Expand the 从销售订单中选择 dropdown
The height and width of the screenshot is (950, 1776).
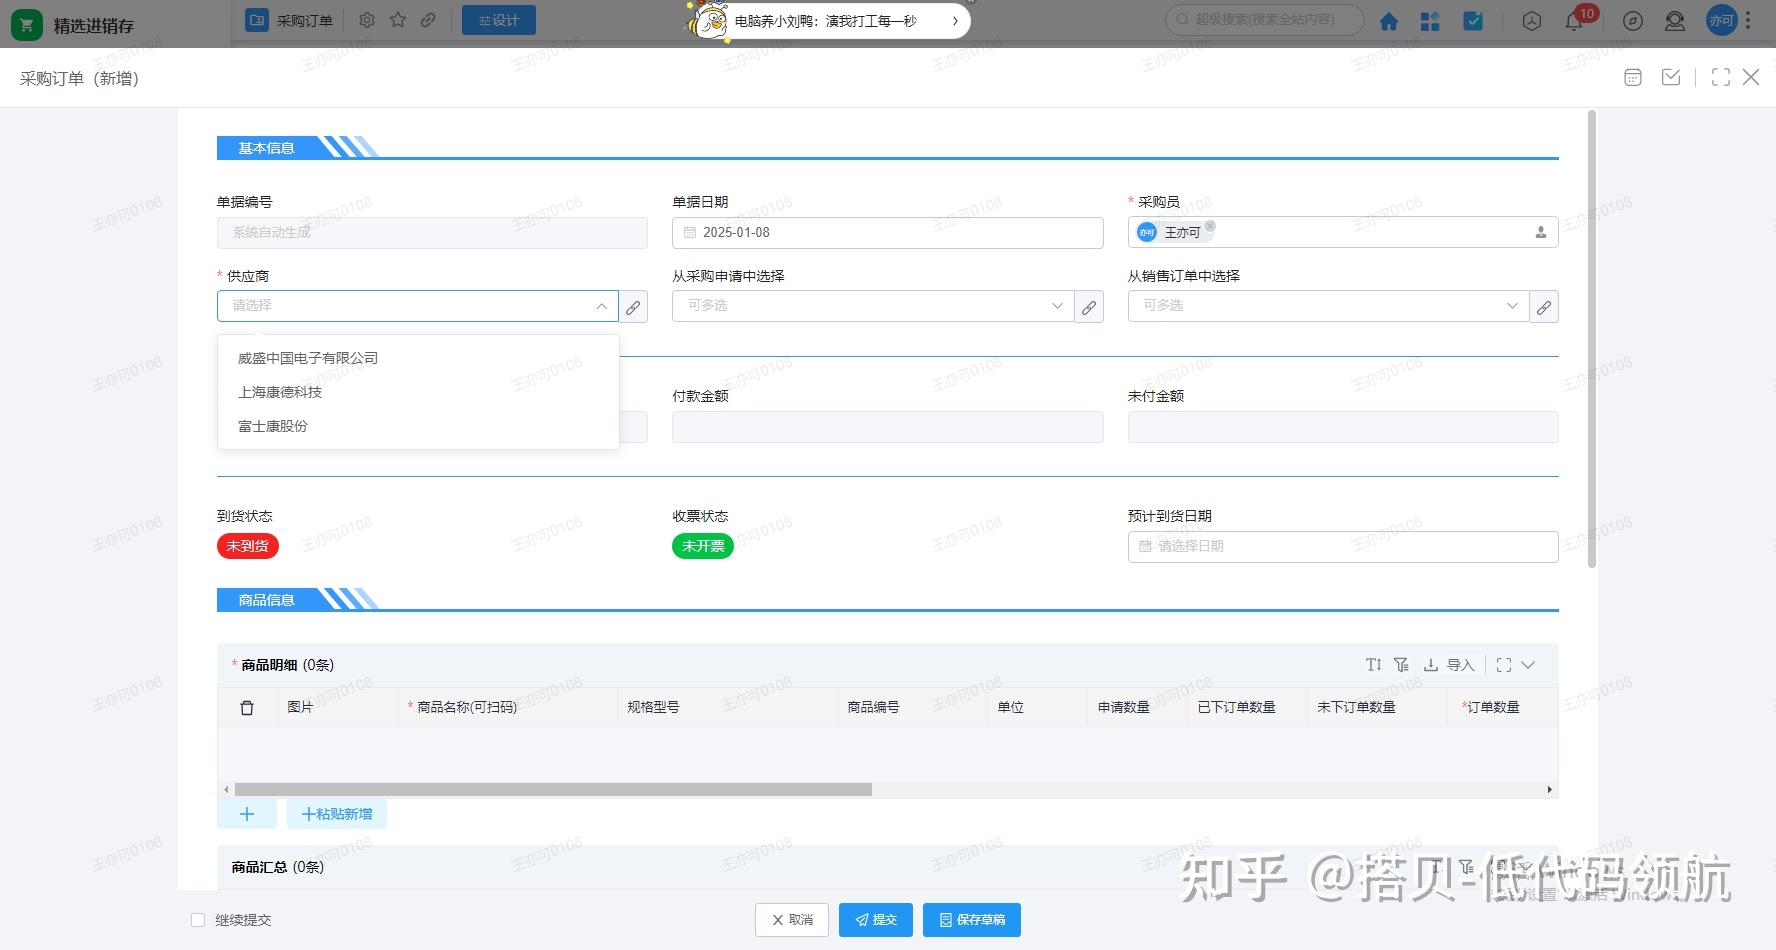[1512, 306]
